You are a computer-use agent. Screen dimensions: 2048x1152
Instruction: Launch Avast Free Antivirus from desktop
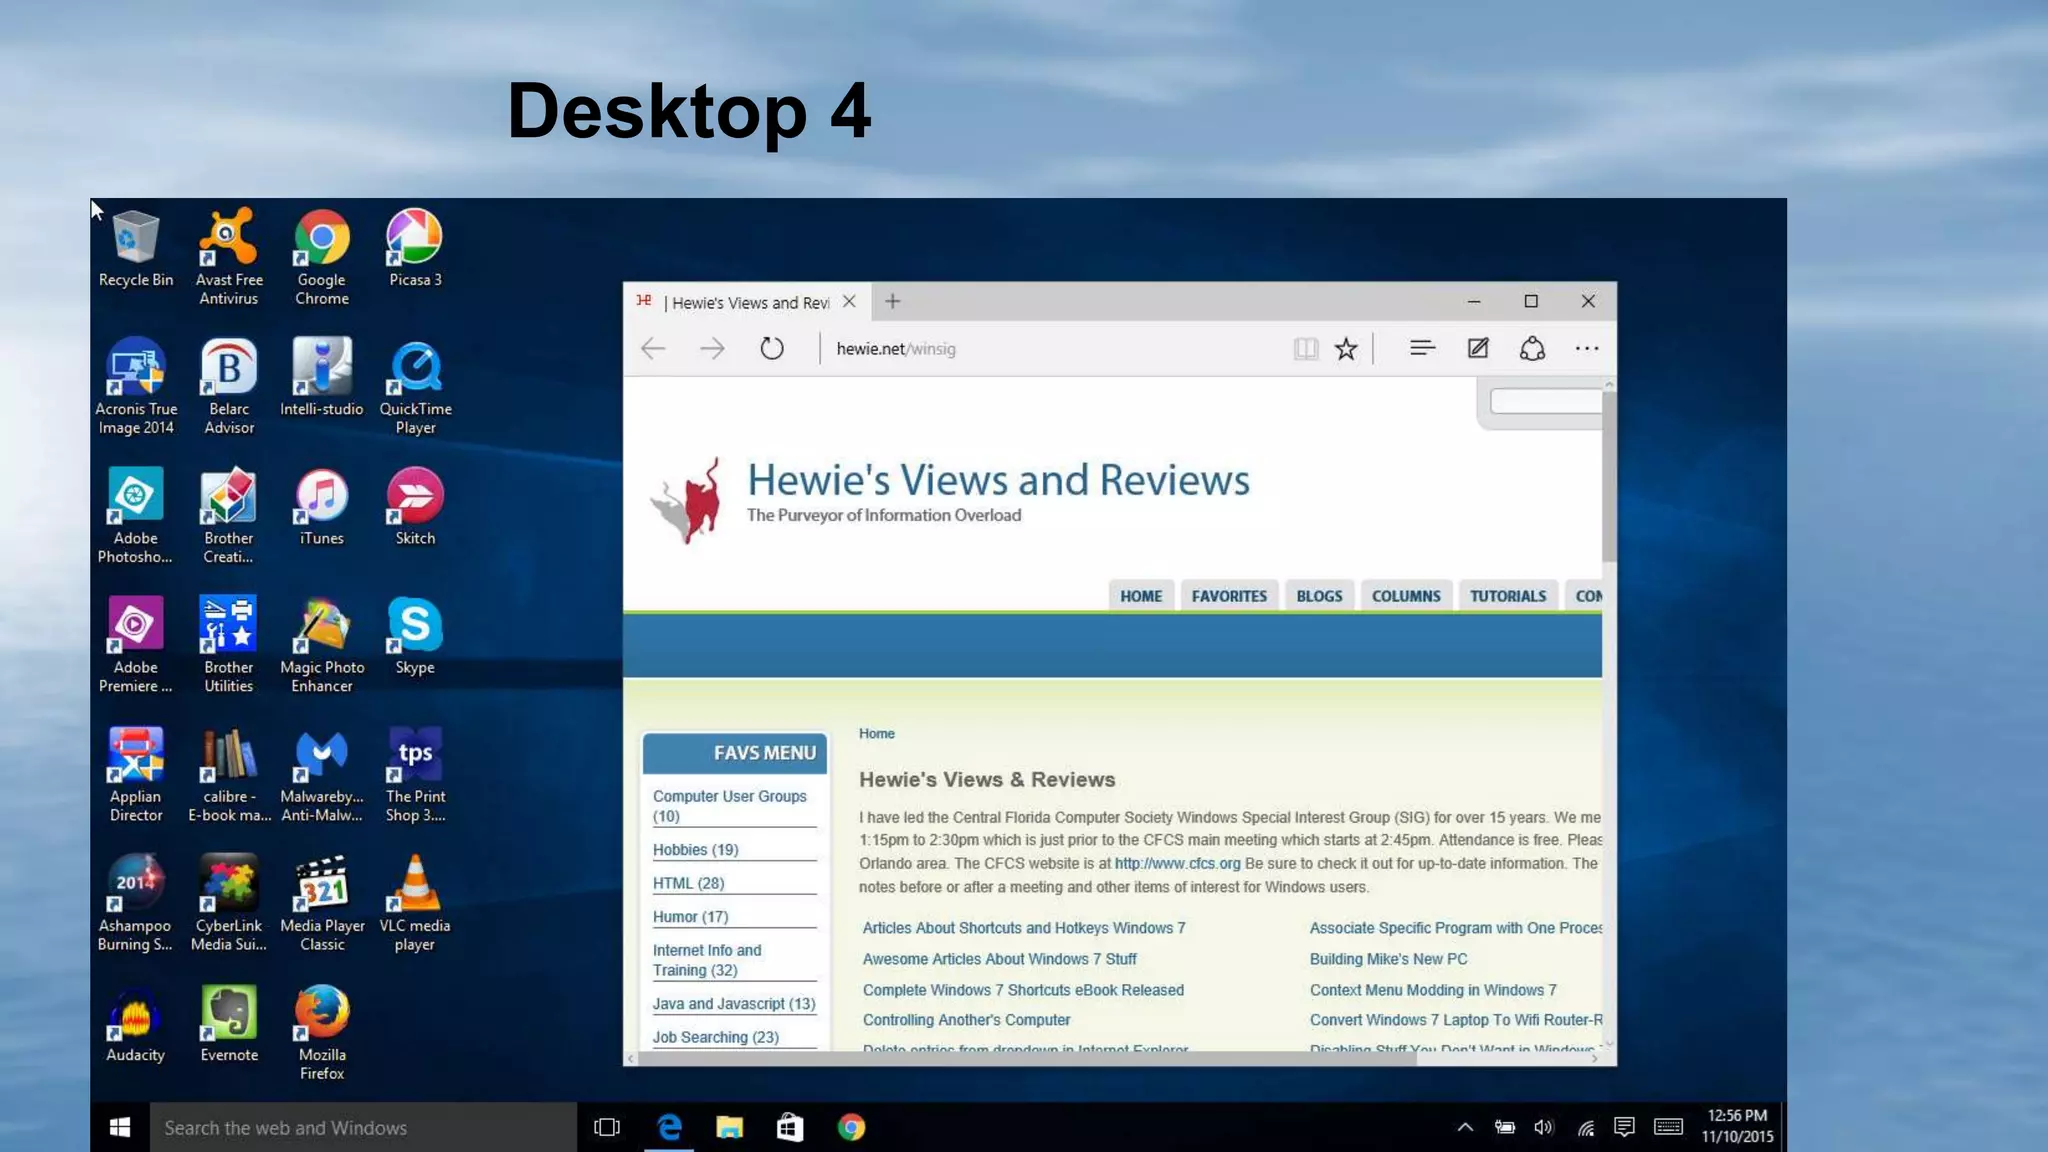tap(228, 257)
